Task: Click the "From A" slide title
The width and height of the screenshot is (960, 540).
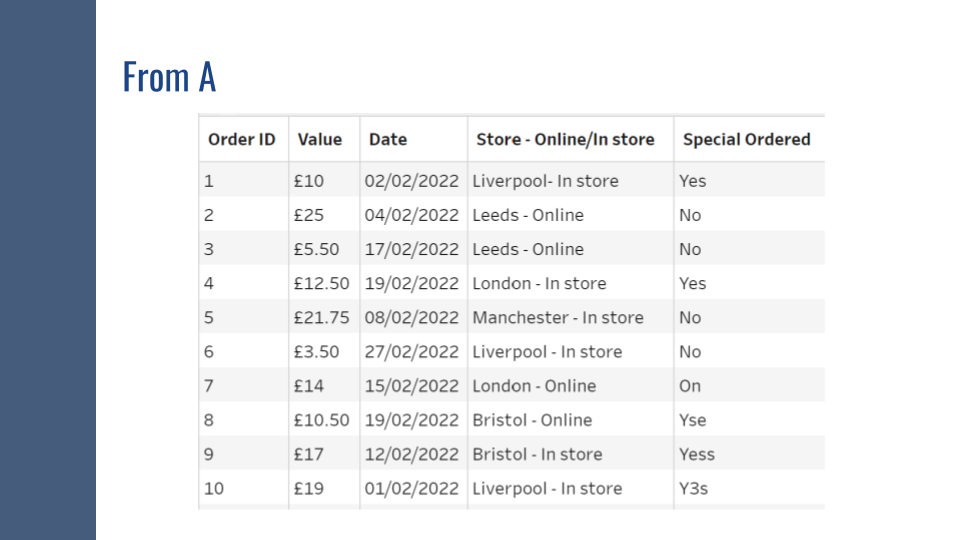Action: (169, 76)
